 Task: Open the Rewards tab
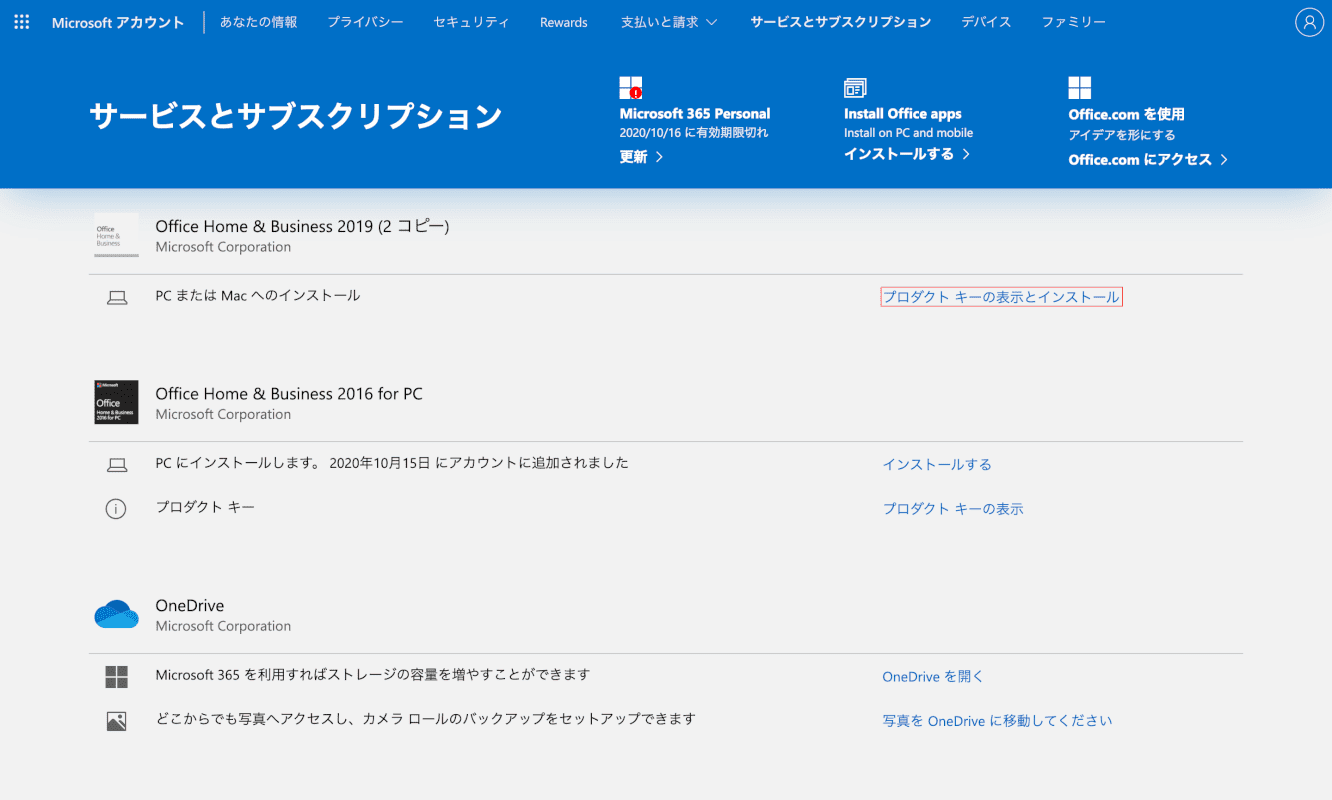coord(564,22)
